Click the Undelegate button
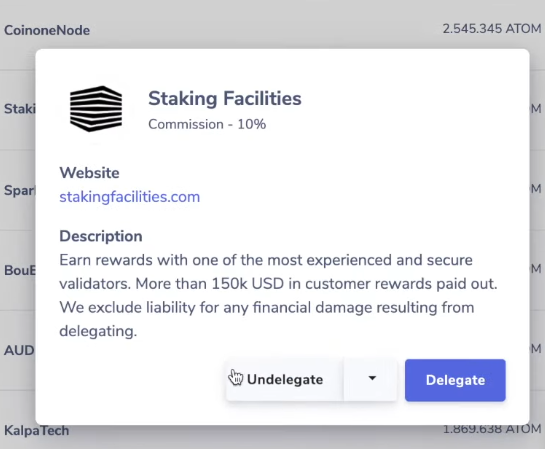The width and height of the screenshot is (545, 449). click(284, 379)
